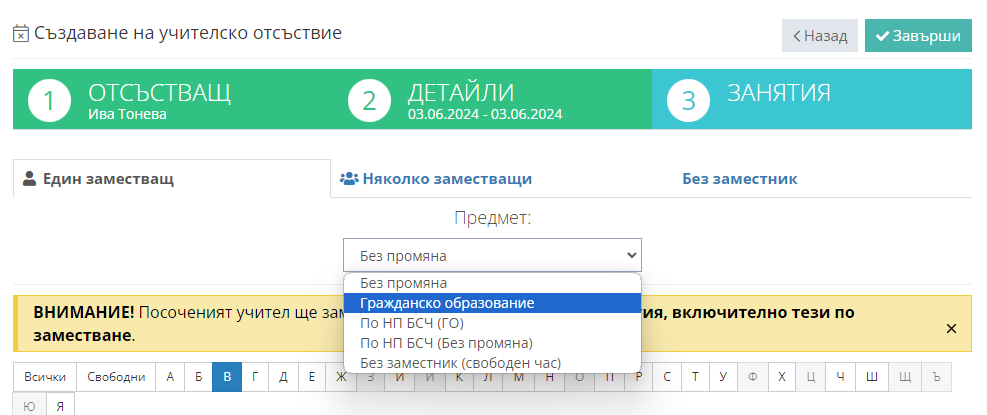The width and height of the screenshot is (987, 415).
Task: Switch to the Един заместващ tab
Action: click(171, 179)
